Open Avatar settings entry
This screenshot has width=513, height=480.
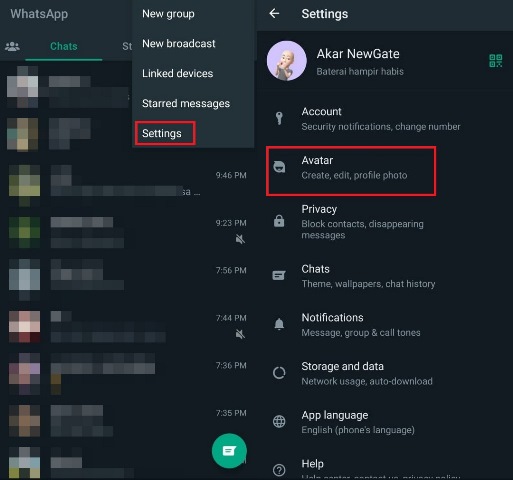point(385,167)
